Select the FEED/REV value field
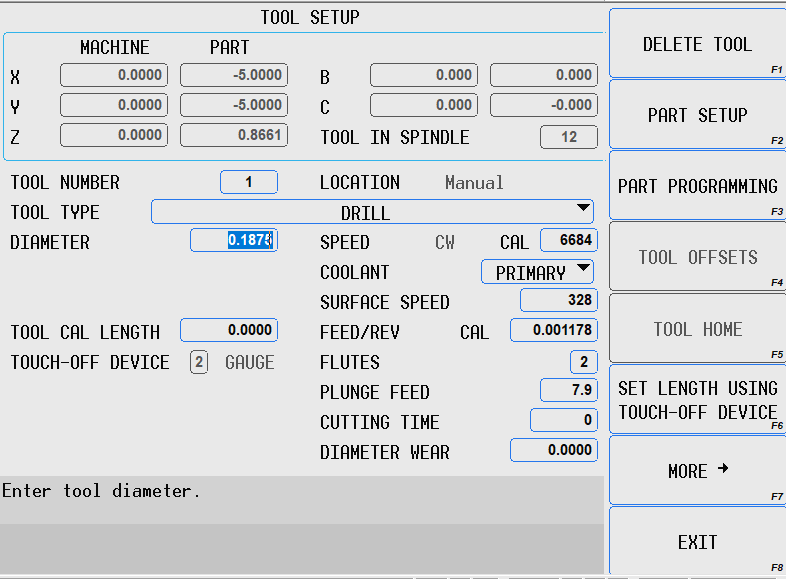786x579 pixels. 553,331
